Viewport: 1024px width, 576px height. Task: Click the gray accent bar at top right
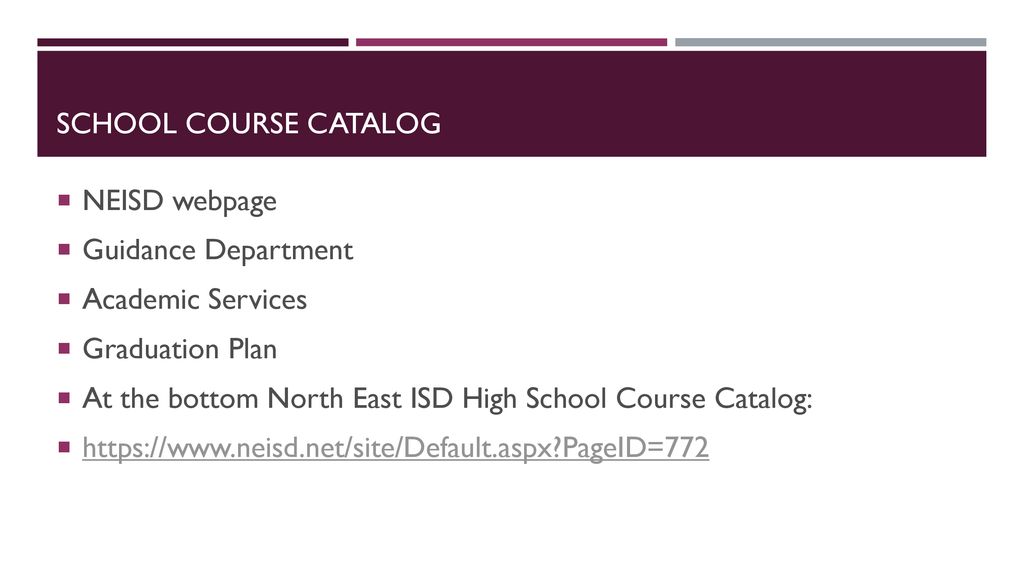(831, 42)
